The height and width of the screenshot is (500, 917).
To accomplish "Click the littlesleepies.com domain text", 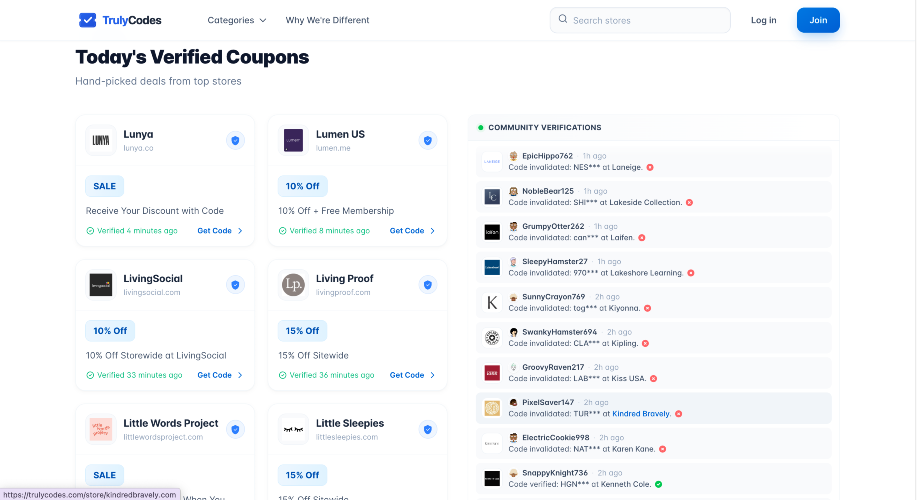I will tap(347, 437).
